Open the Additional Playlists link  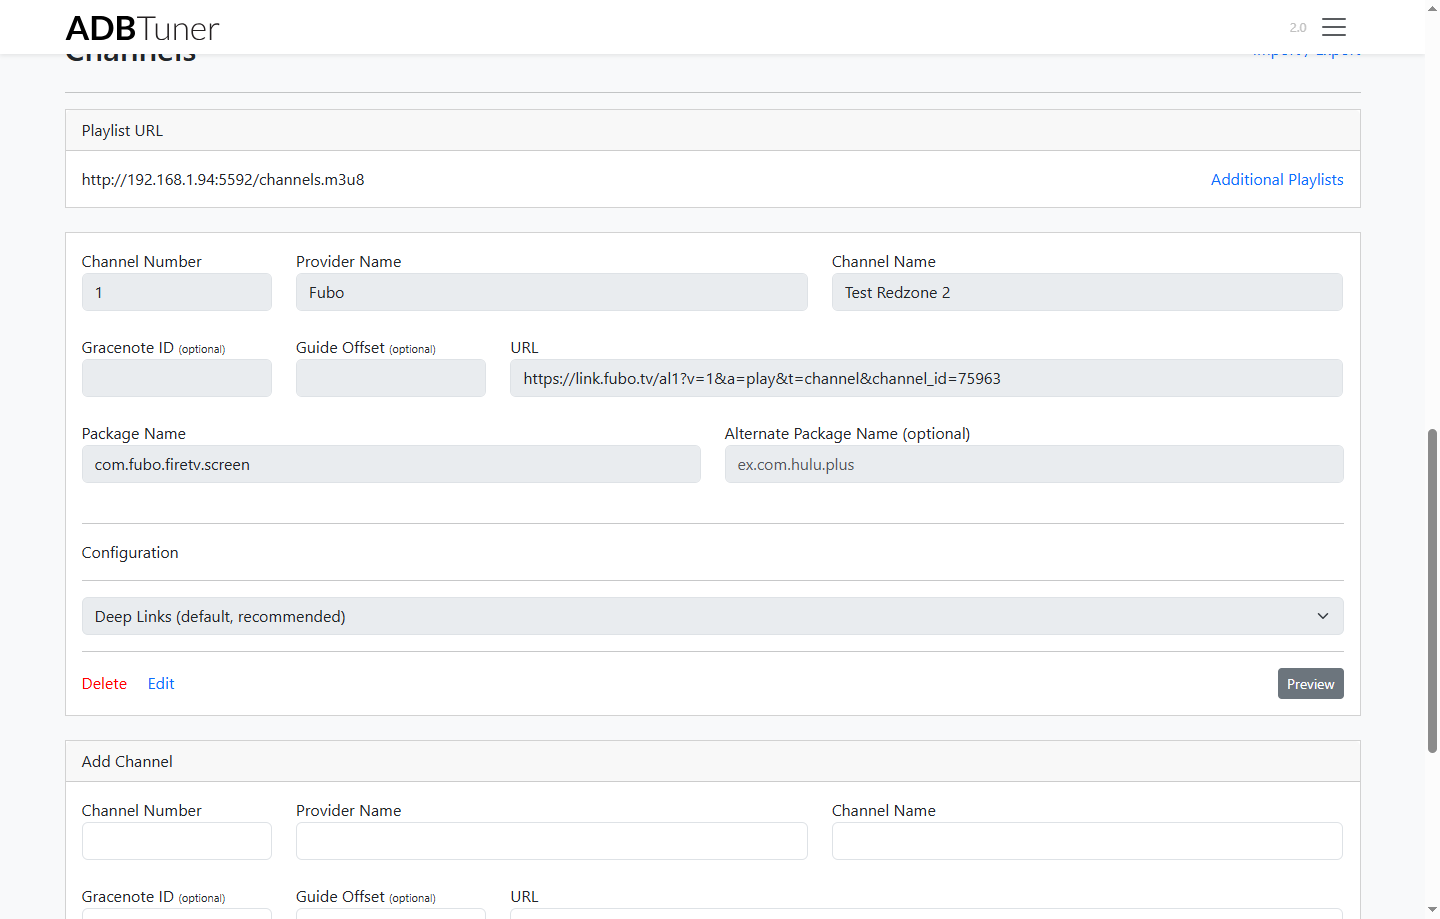pyautogui.click(x=1276, y=180)
